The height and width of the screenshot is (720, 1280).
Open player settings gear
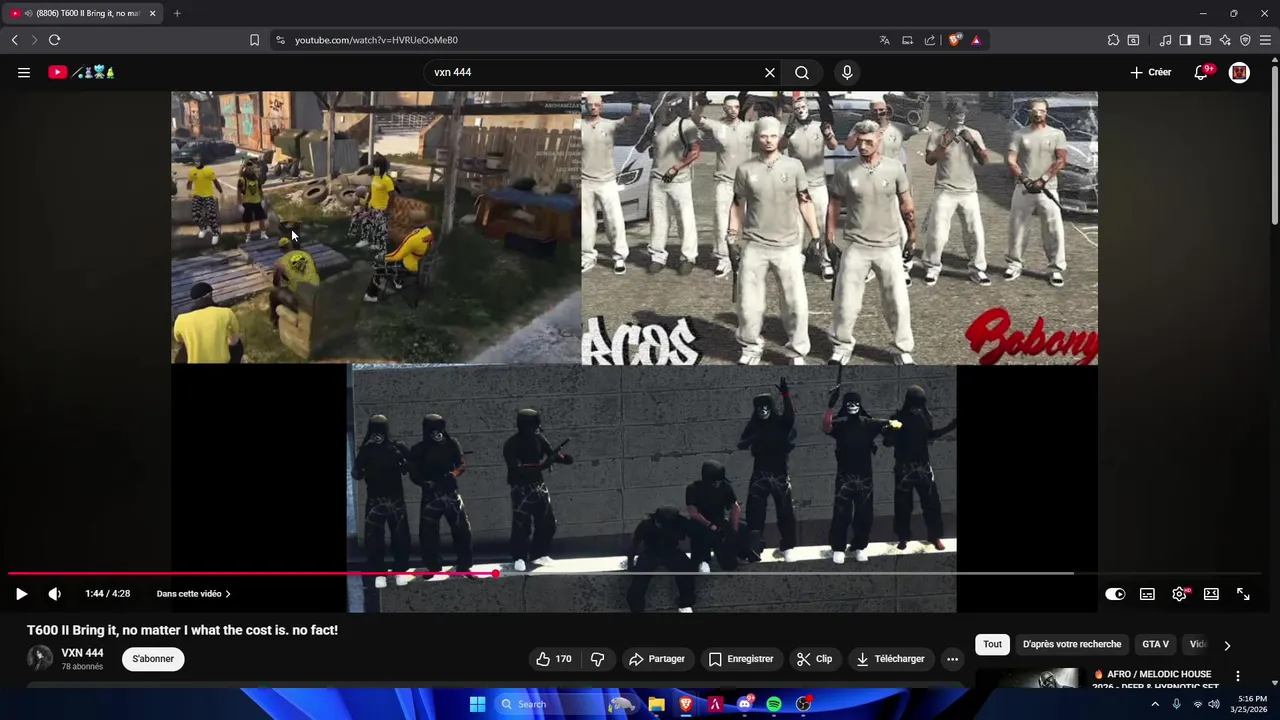[1180, 594]
